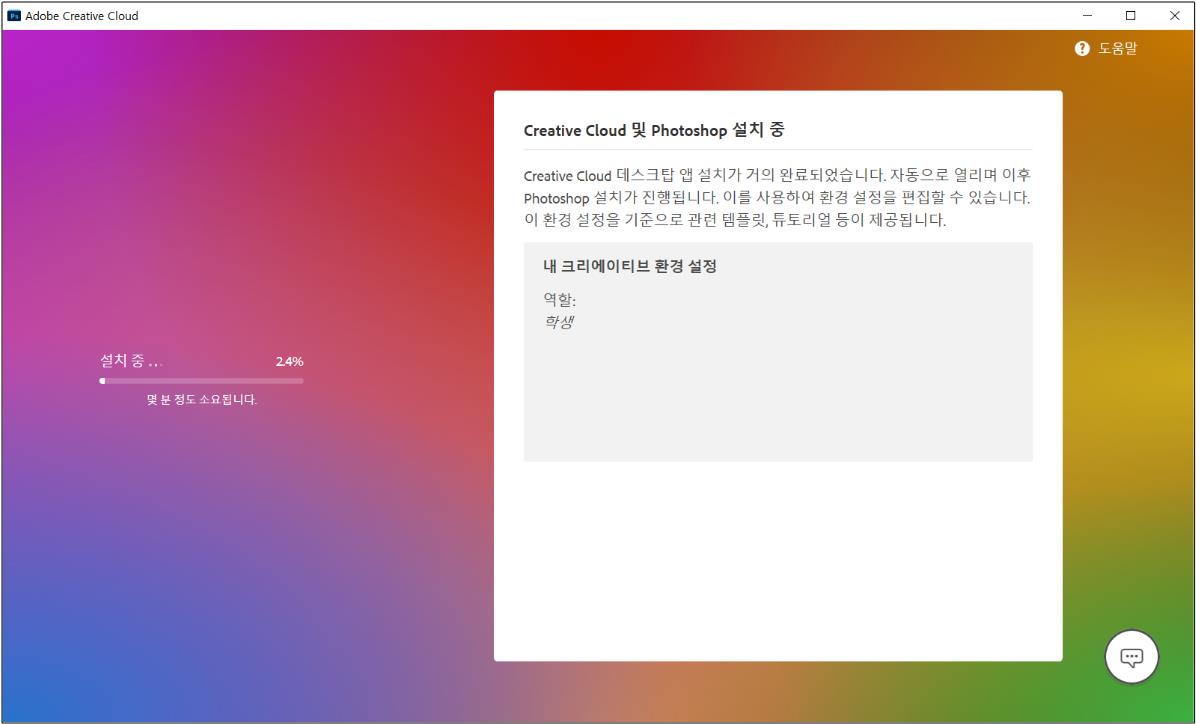Select the circled question mark next to 도움말
The image size is (1196, 724).
pos(1081,47)
